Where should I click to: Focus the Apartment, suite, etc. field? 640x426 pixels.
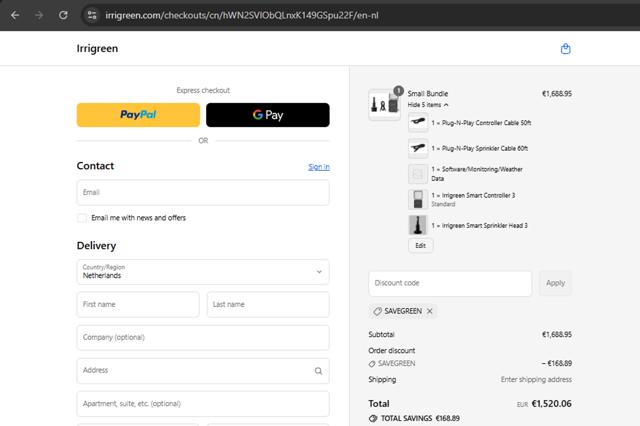(203, 404)
